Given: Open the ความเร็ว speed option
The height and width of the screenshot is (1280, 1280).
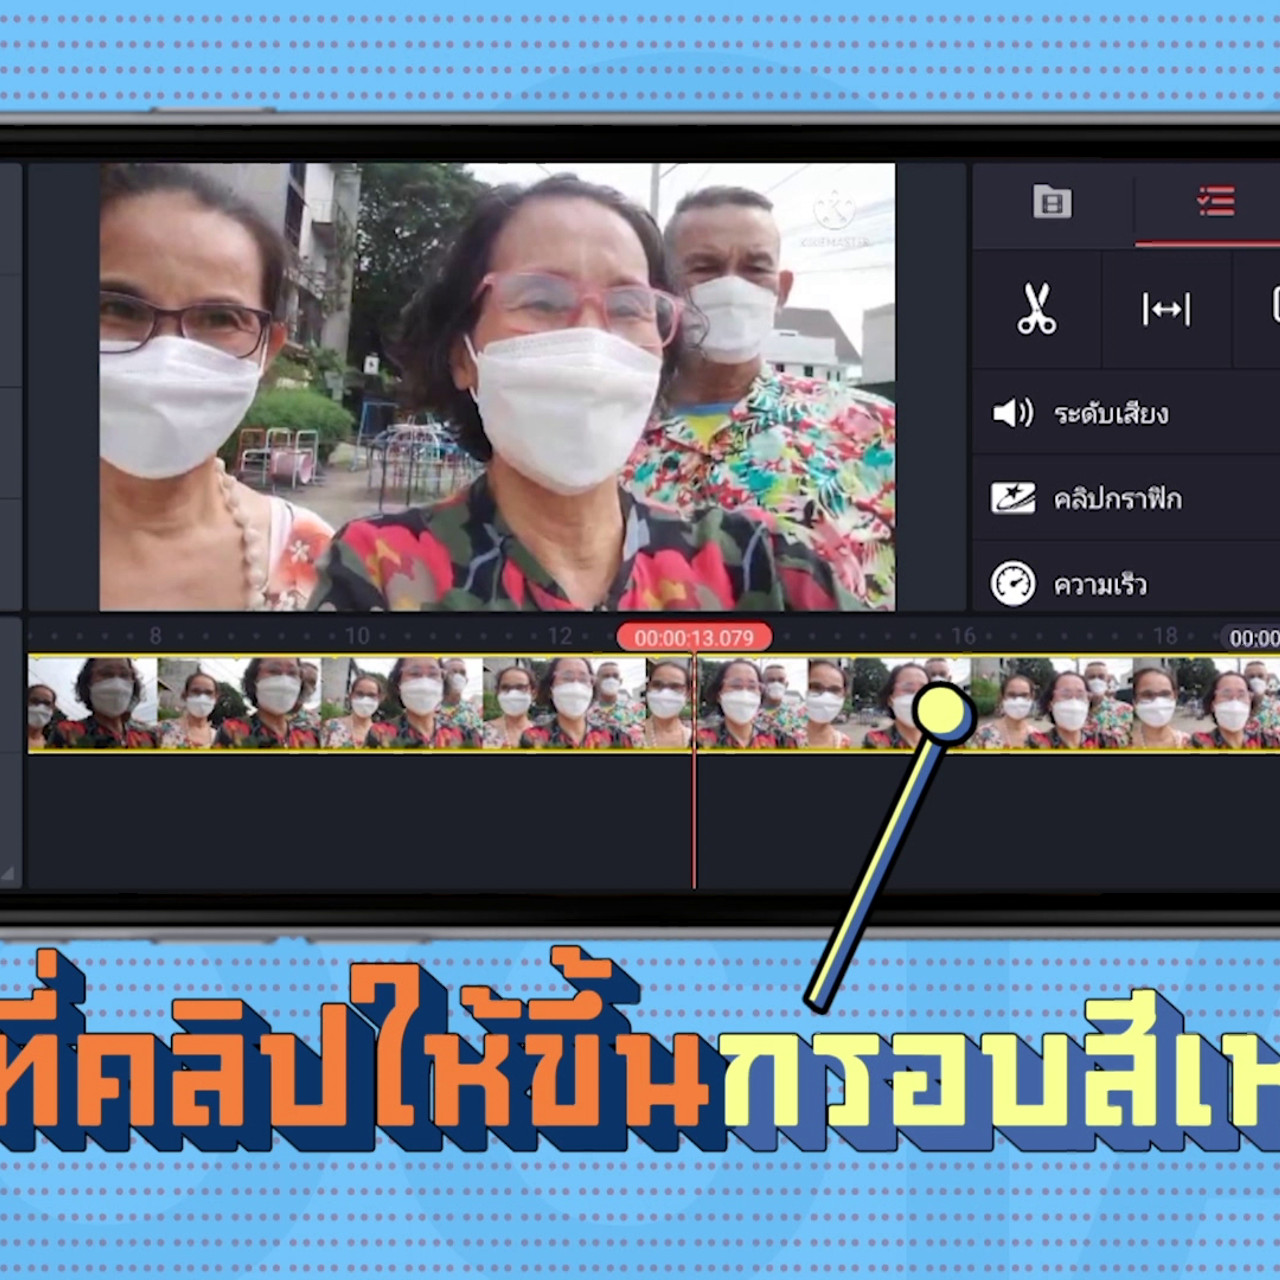Looking at the screenshot, I should point(1126,582).
